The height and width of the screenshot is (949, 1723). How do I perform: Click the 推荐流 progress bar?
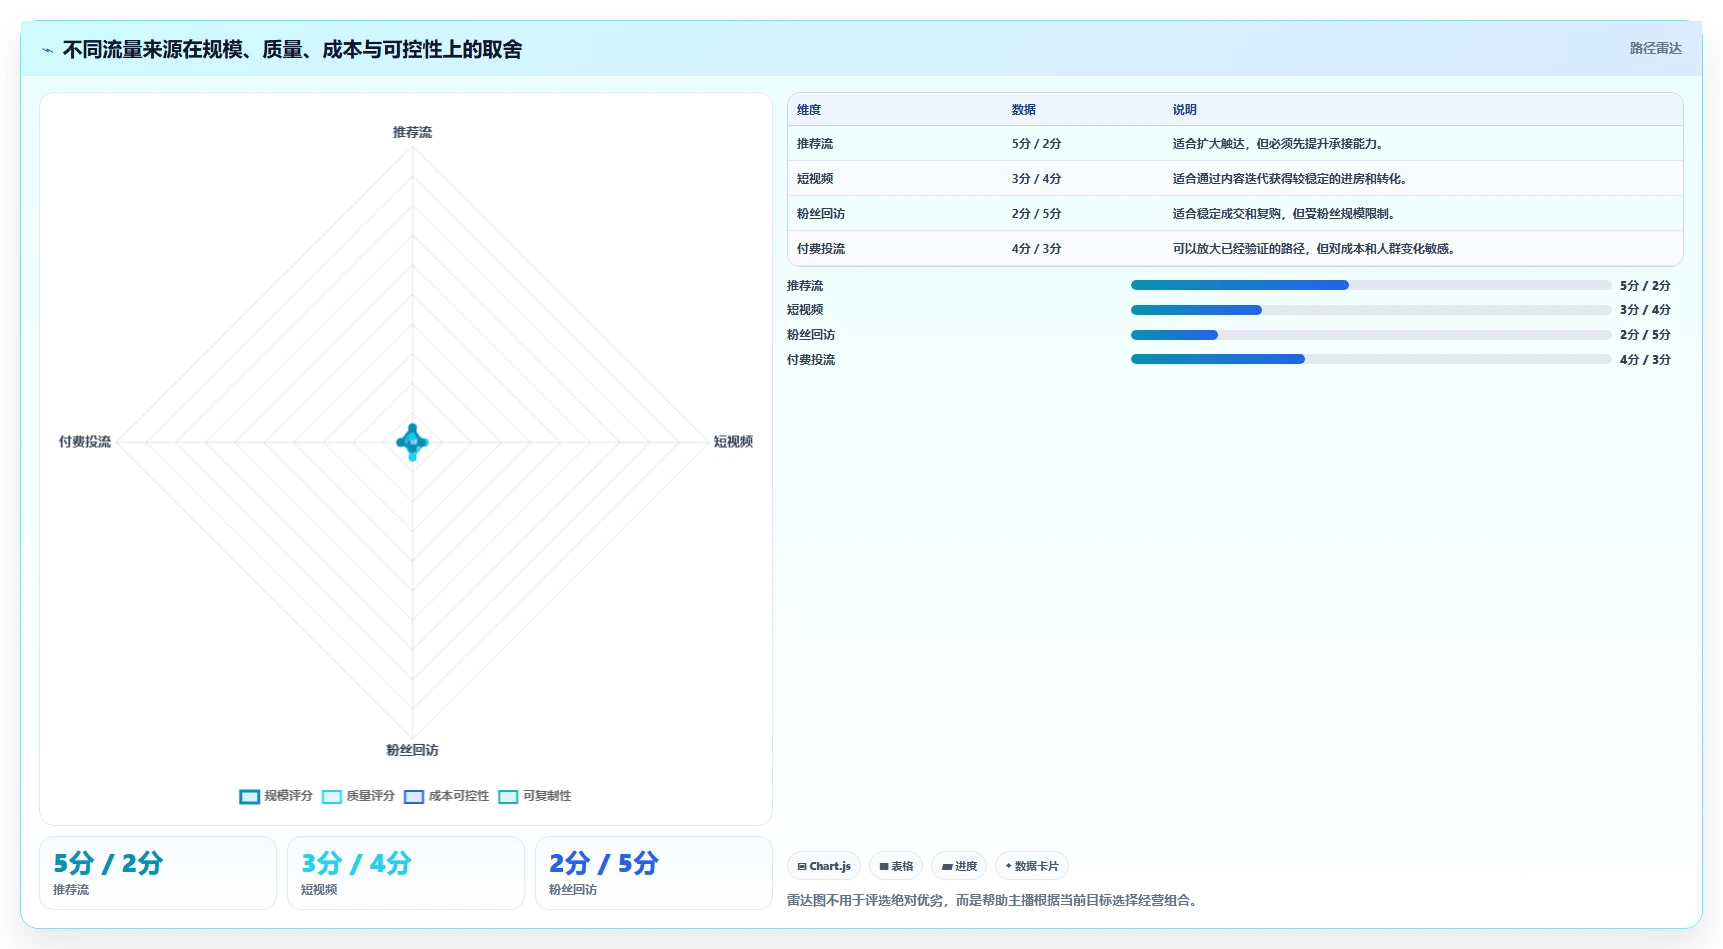pos(1371,285)
